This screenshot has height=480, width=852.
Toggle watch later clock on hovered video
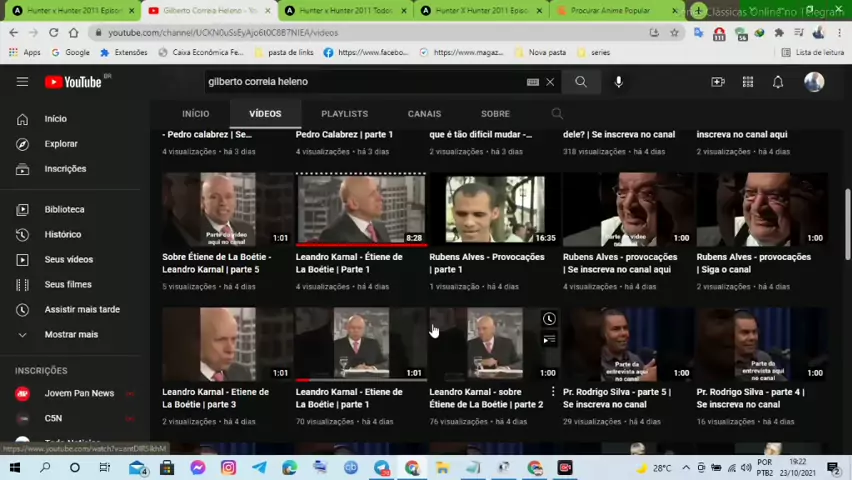[549, 319]
